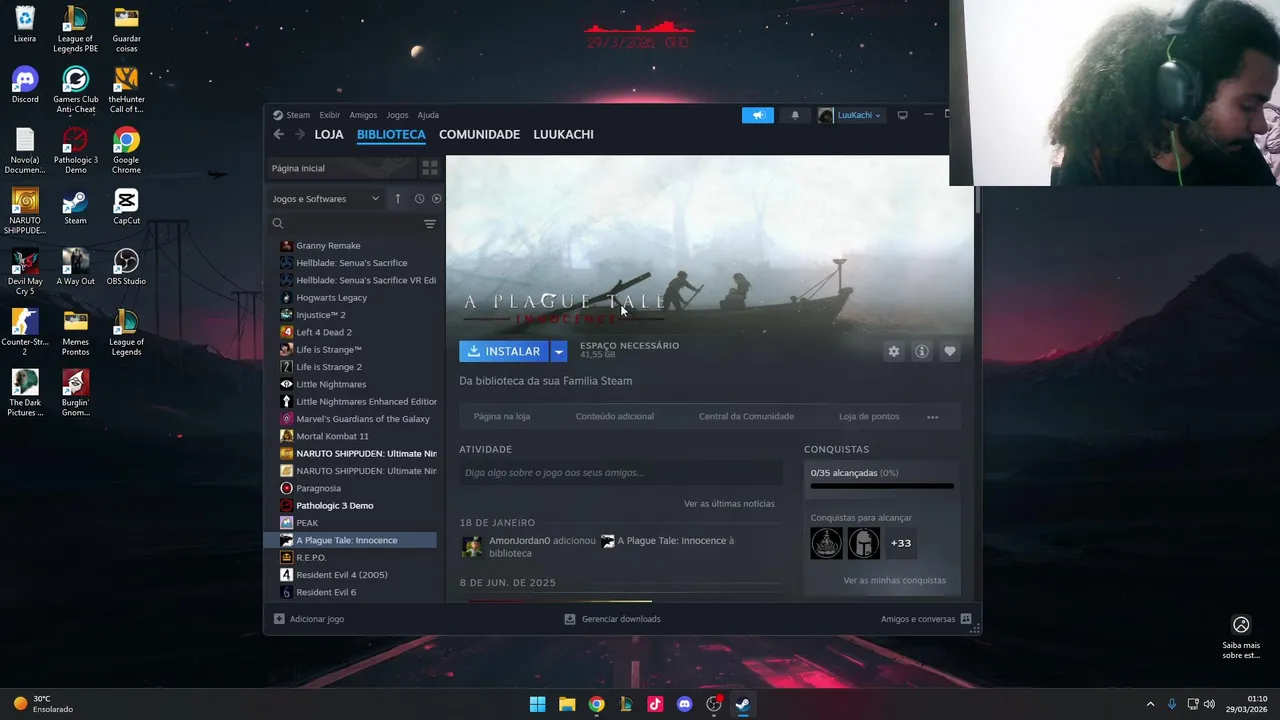The image size is (1280, 720).
Task: Click the game page vertical scrollbar
Action: pos(977,199)
